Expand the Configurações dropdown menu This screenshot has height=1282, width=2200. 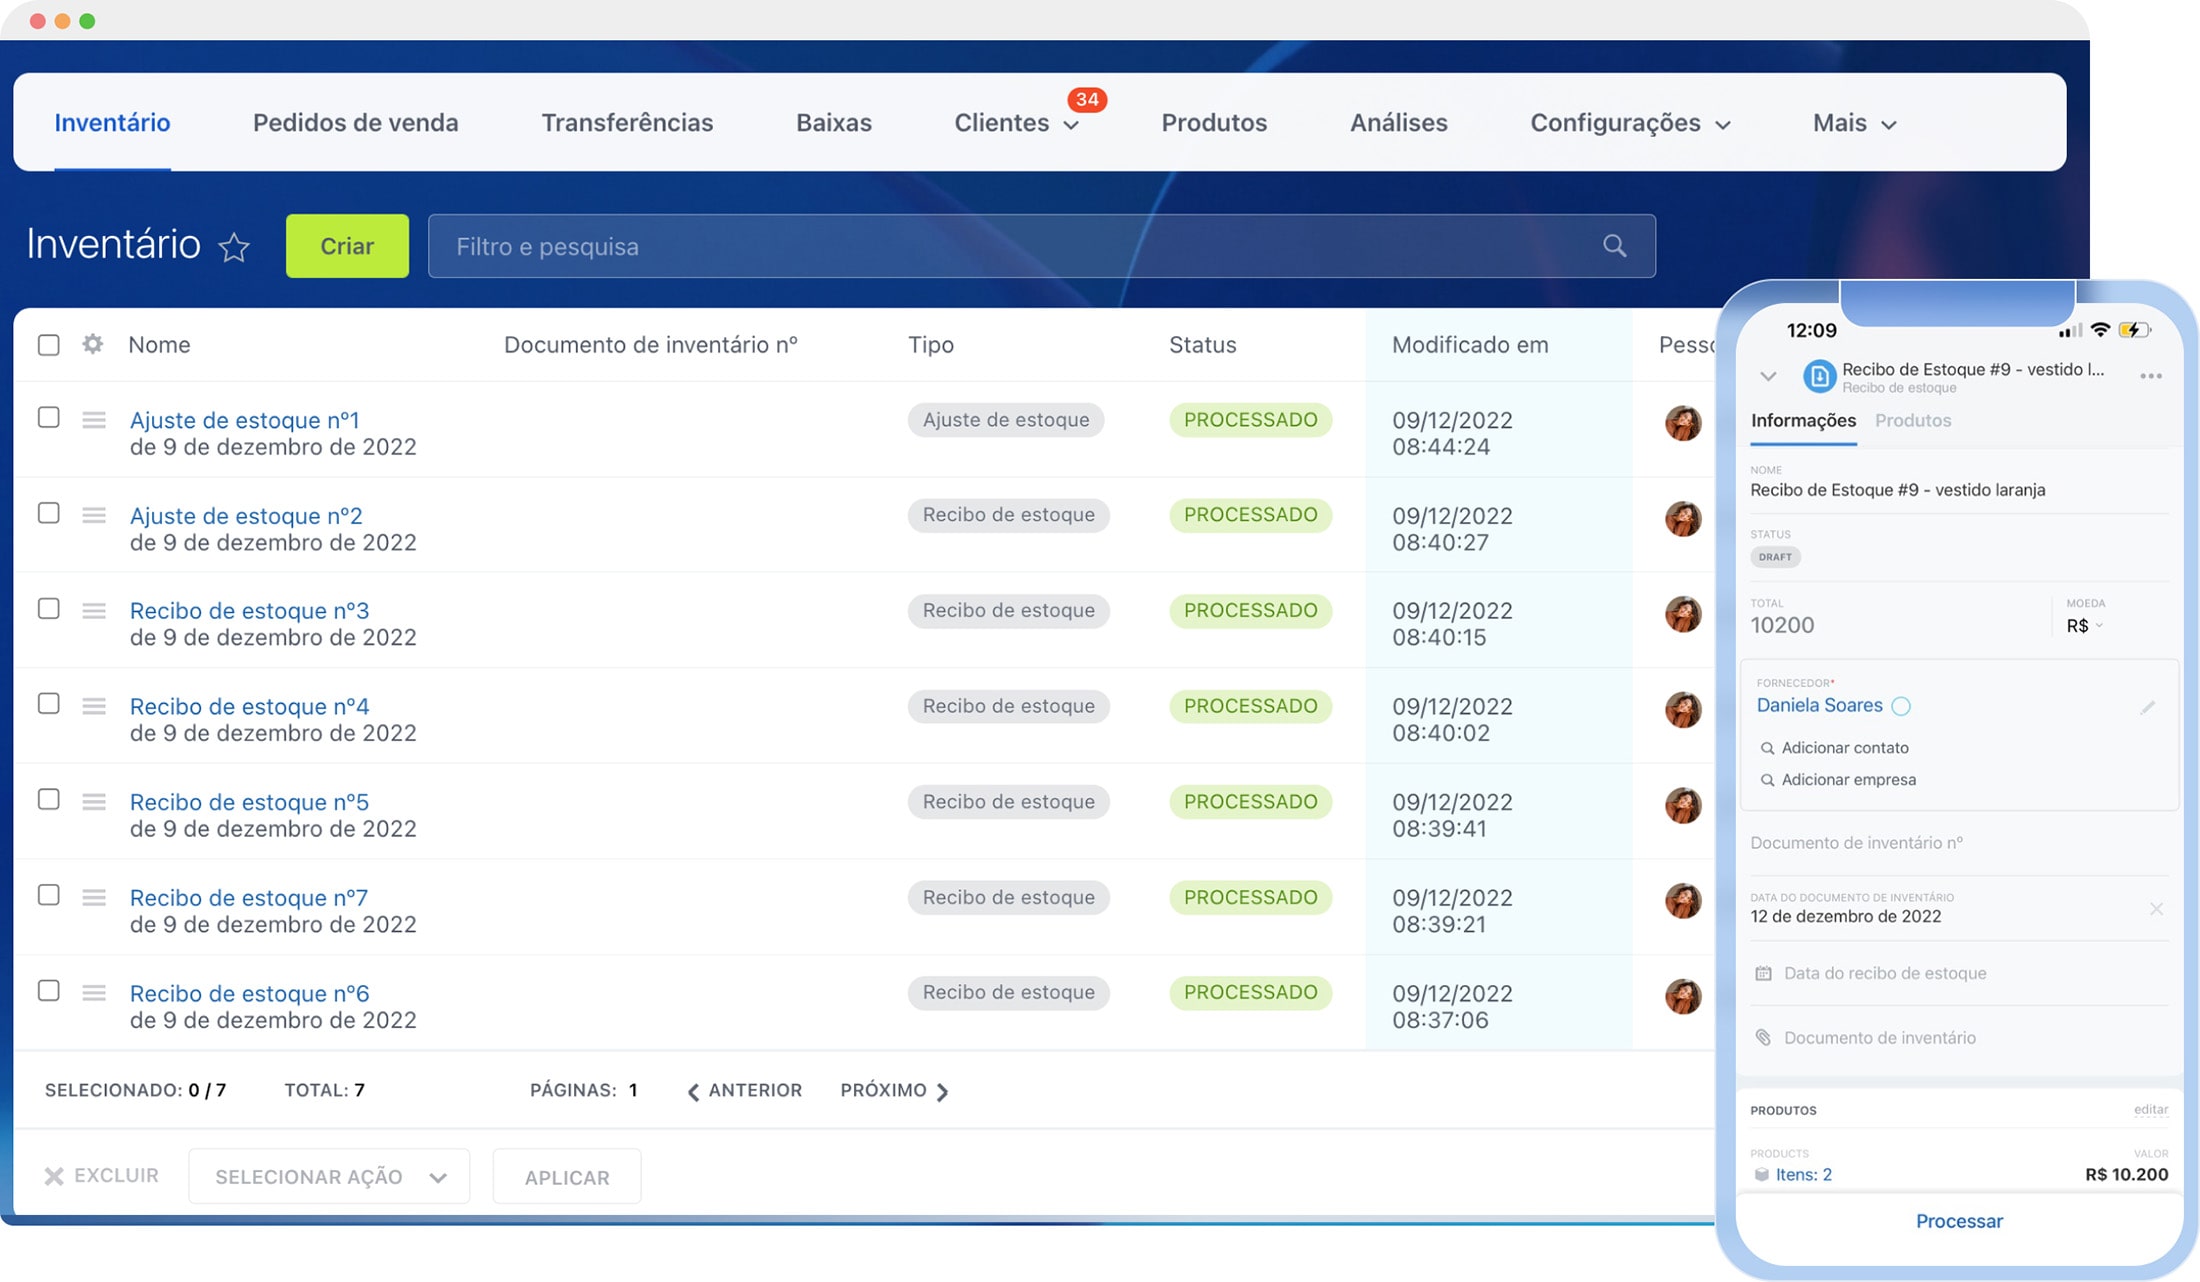coord(1629,123)
